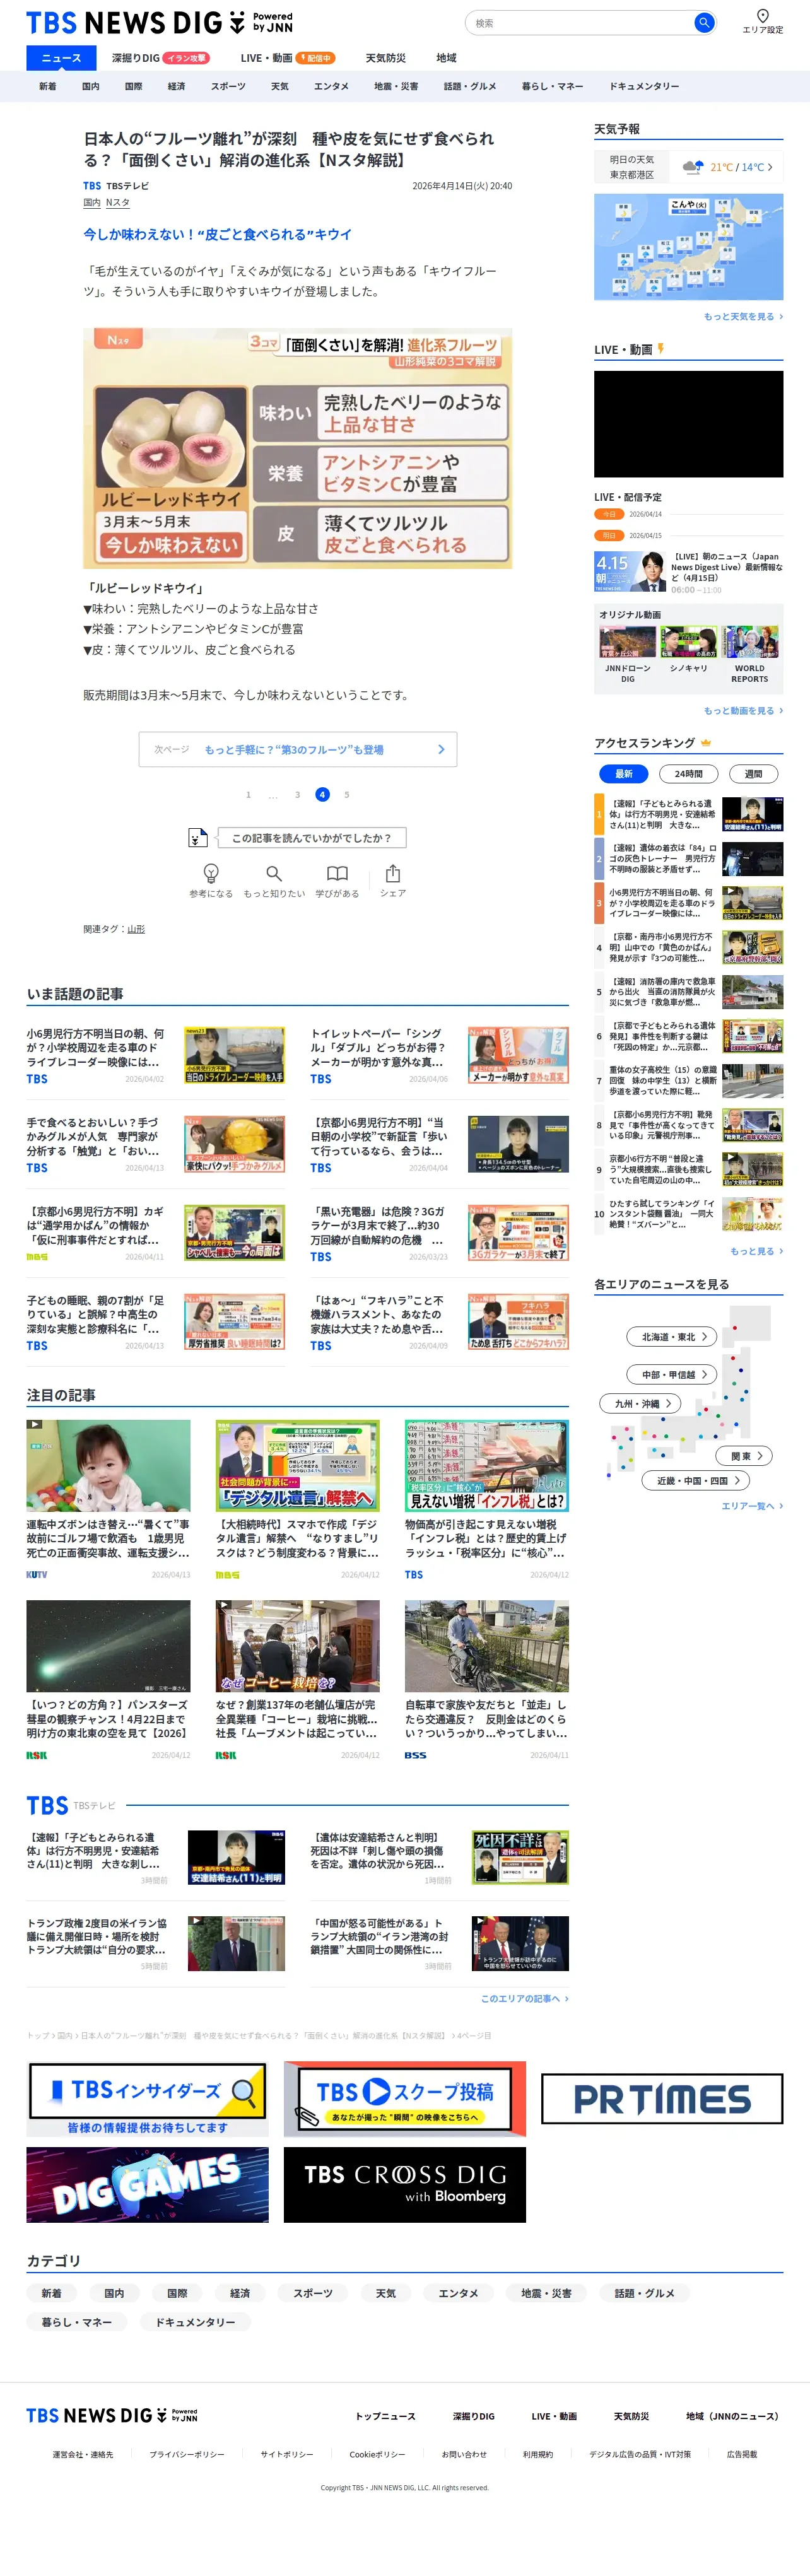This screenshot has height=2576, width=810.
Task: Open スポーツ in the top sub-navigation
Action: coord(228,86)
